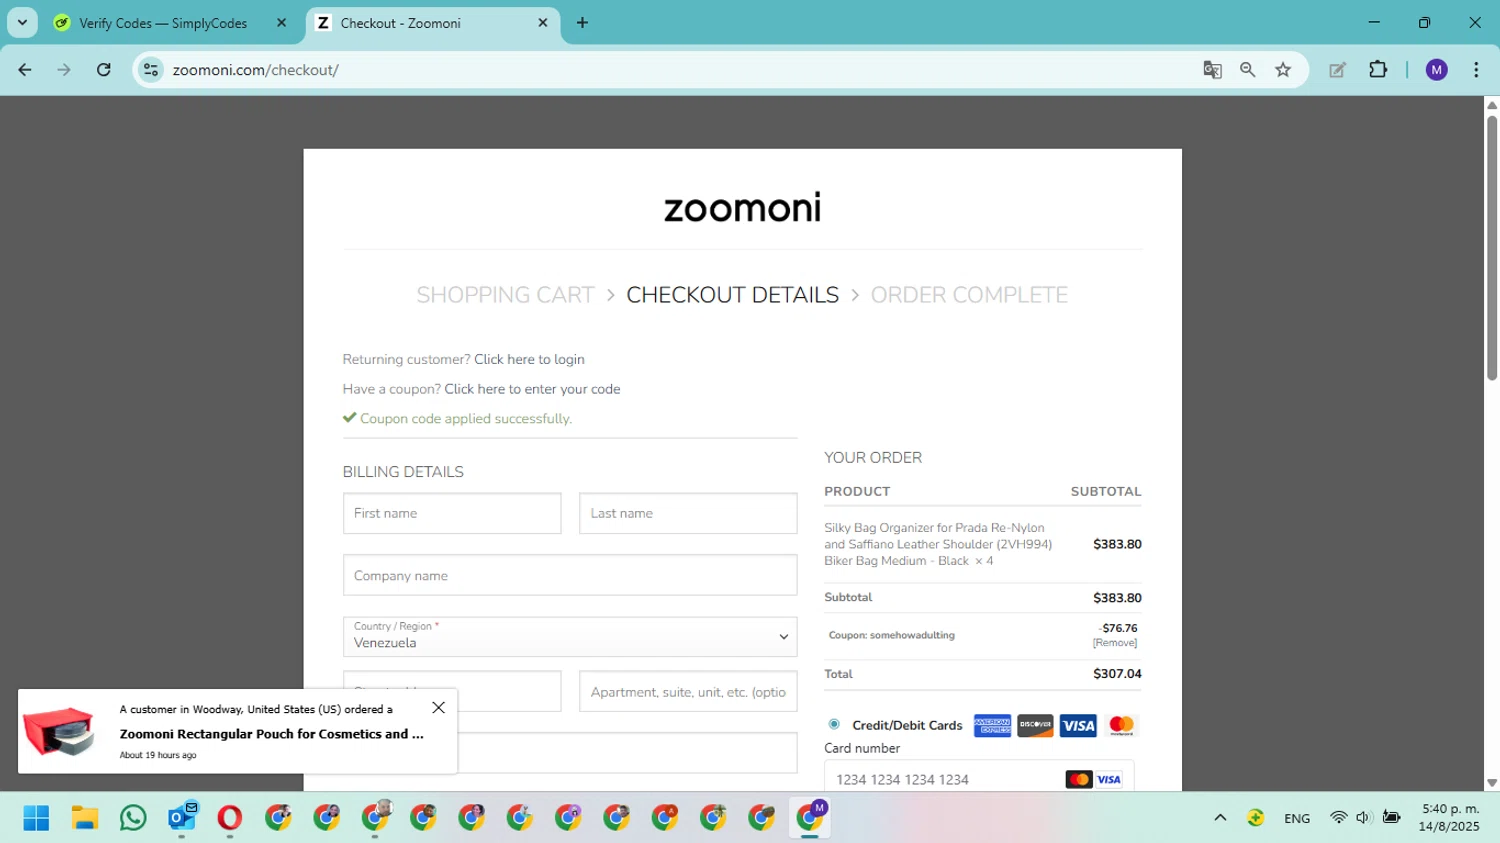
Task: Click the scrollbar down arrow
Action: coord(1492,784)
